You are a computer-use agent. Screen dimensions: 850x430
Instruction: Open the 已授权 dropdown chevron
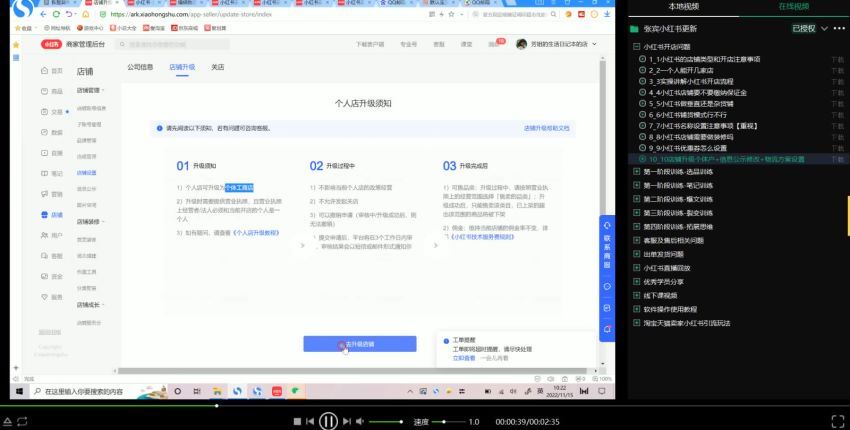point(825,29)
